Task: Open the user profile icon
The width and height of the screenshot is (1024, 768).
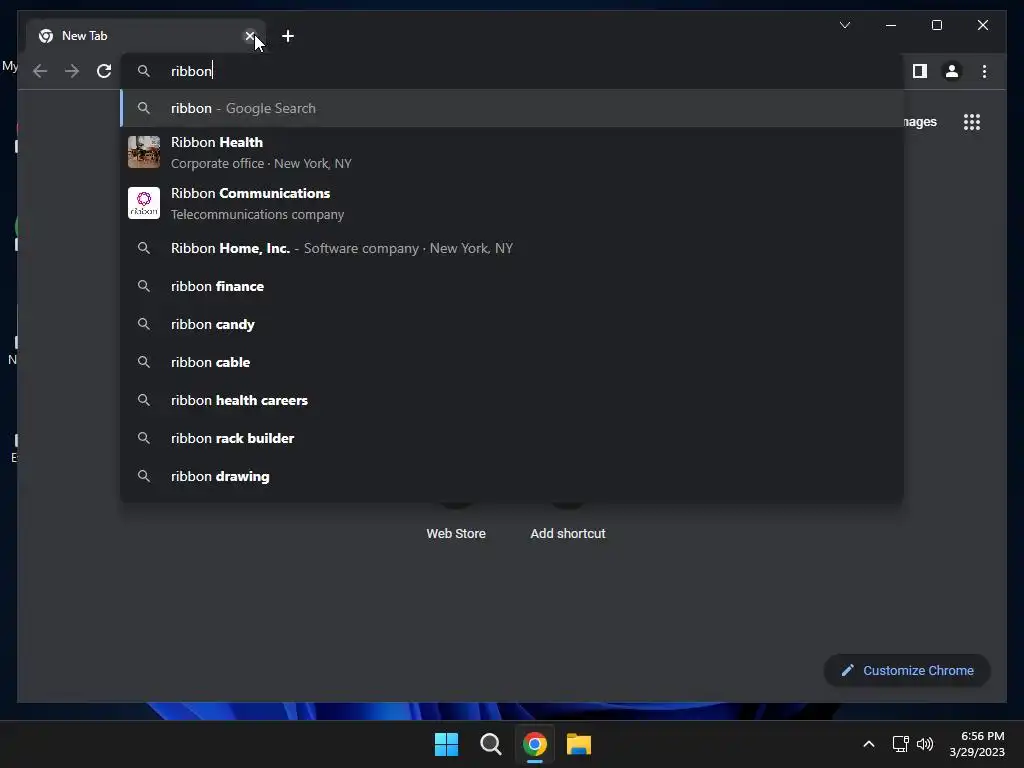Action: point(952,71)
